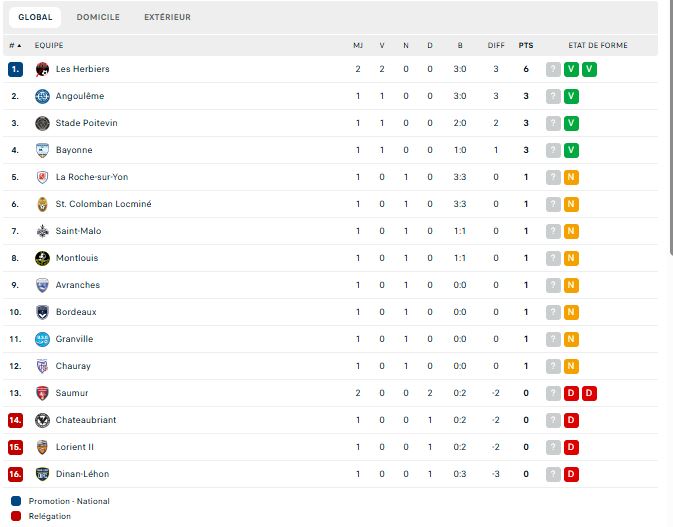This screenshot has height=527, width=673.
Task: Click Saumur's second red D form badge
Action: (x=589, y=393)
